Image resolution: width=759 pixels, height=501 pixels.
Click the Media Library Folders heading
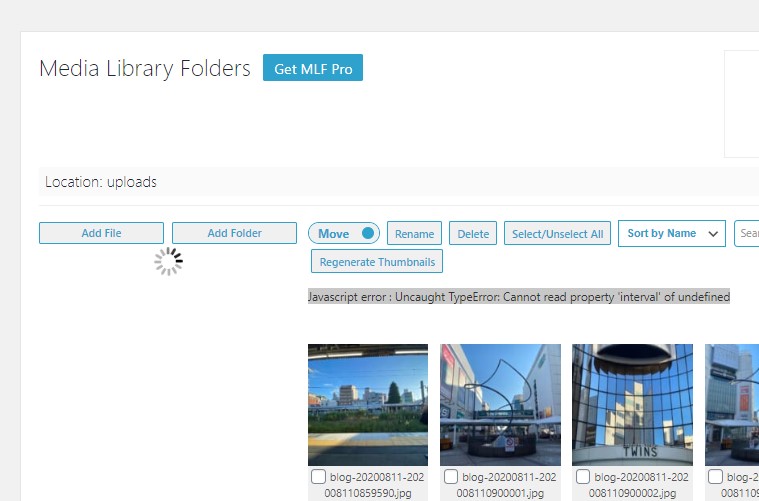pos(145,68)
